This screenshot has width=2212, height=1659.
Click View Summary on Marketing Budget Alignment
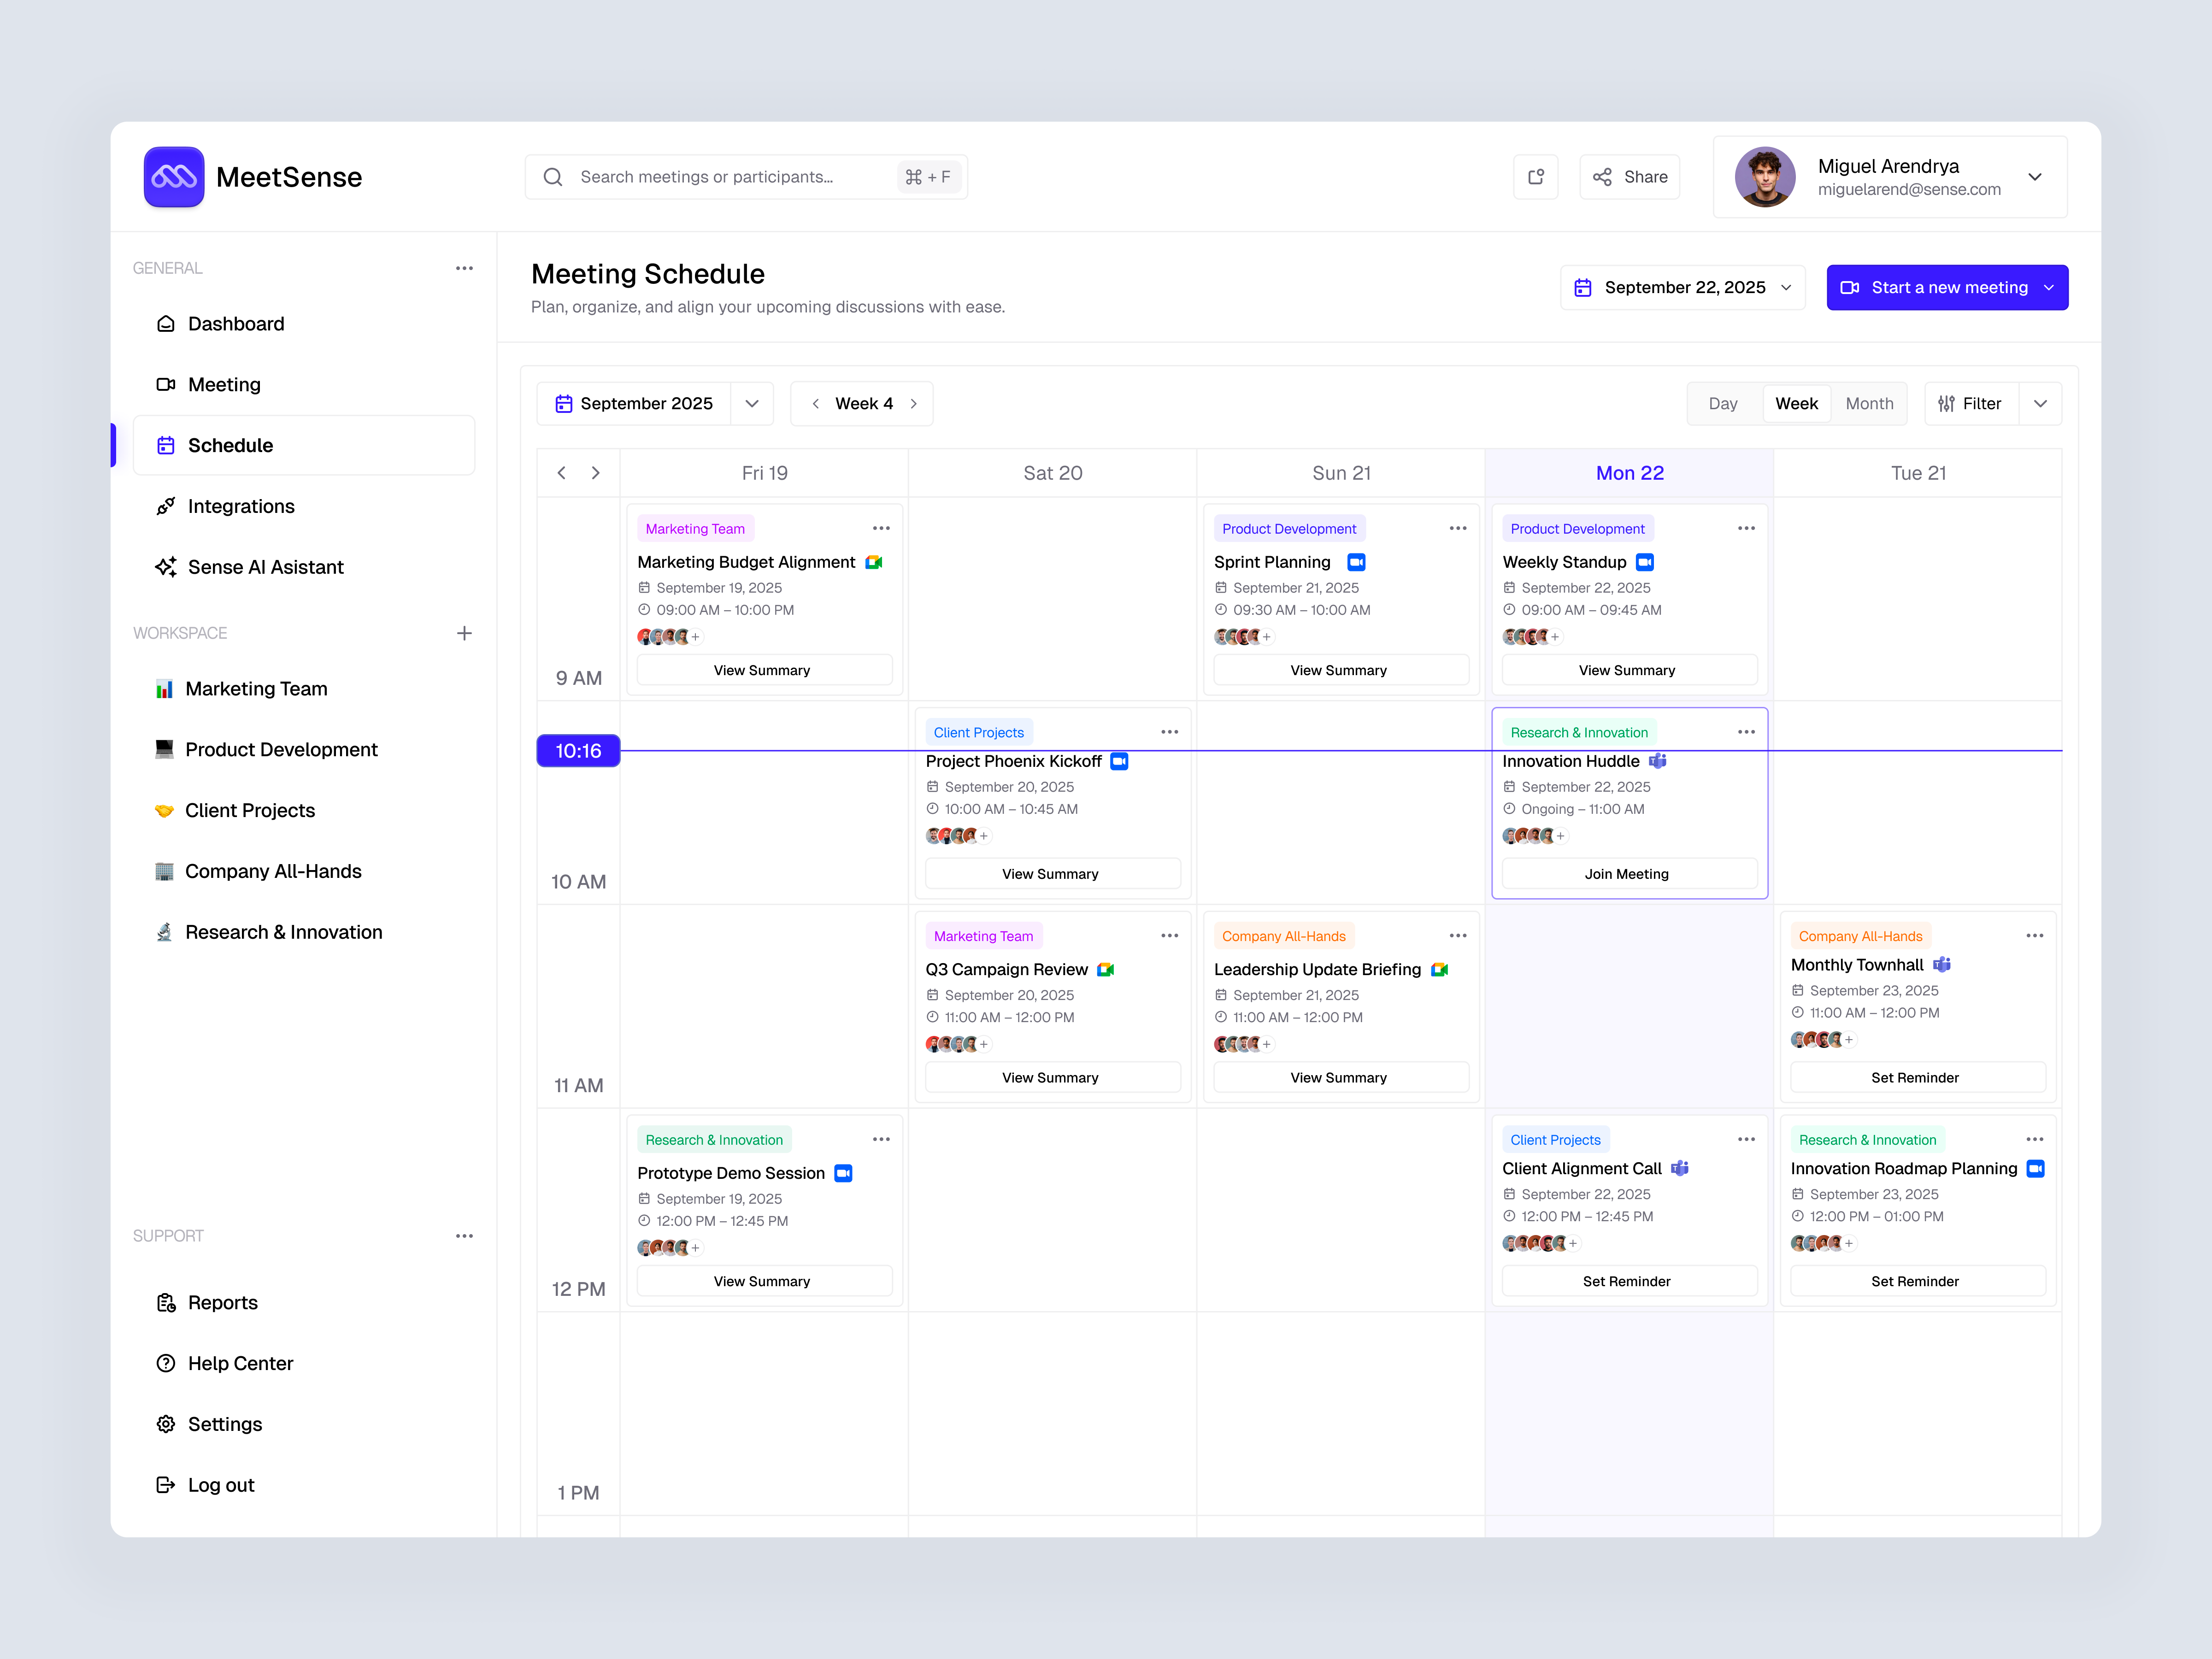763,670
